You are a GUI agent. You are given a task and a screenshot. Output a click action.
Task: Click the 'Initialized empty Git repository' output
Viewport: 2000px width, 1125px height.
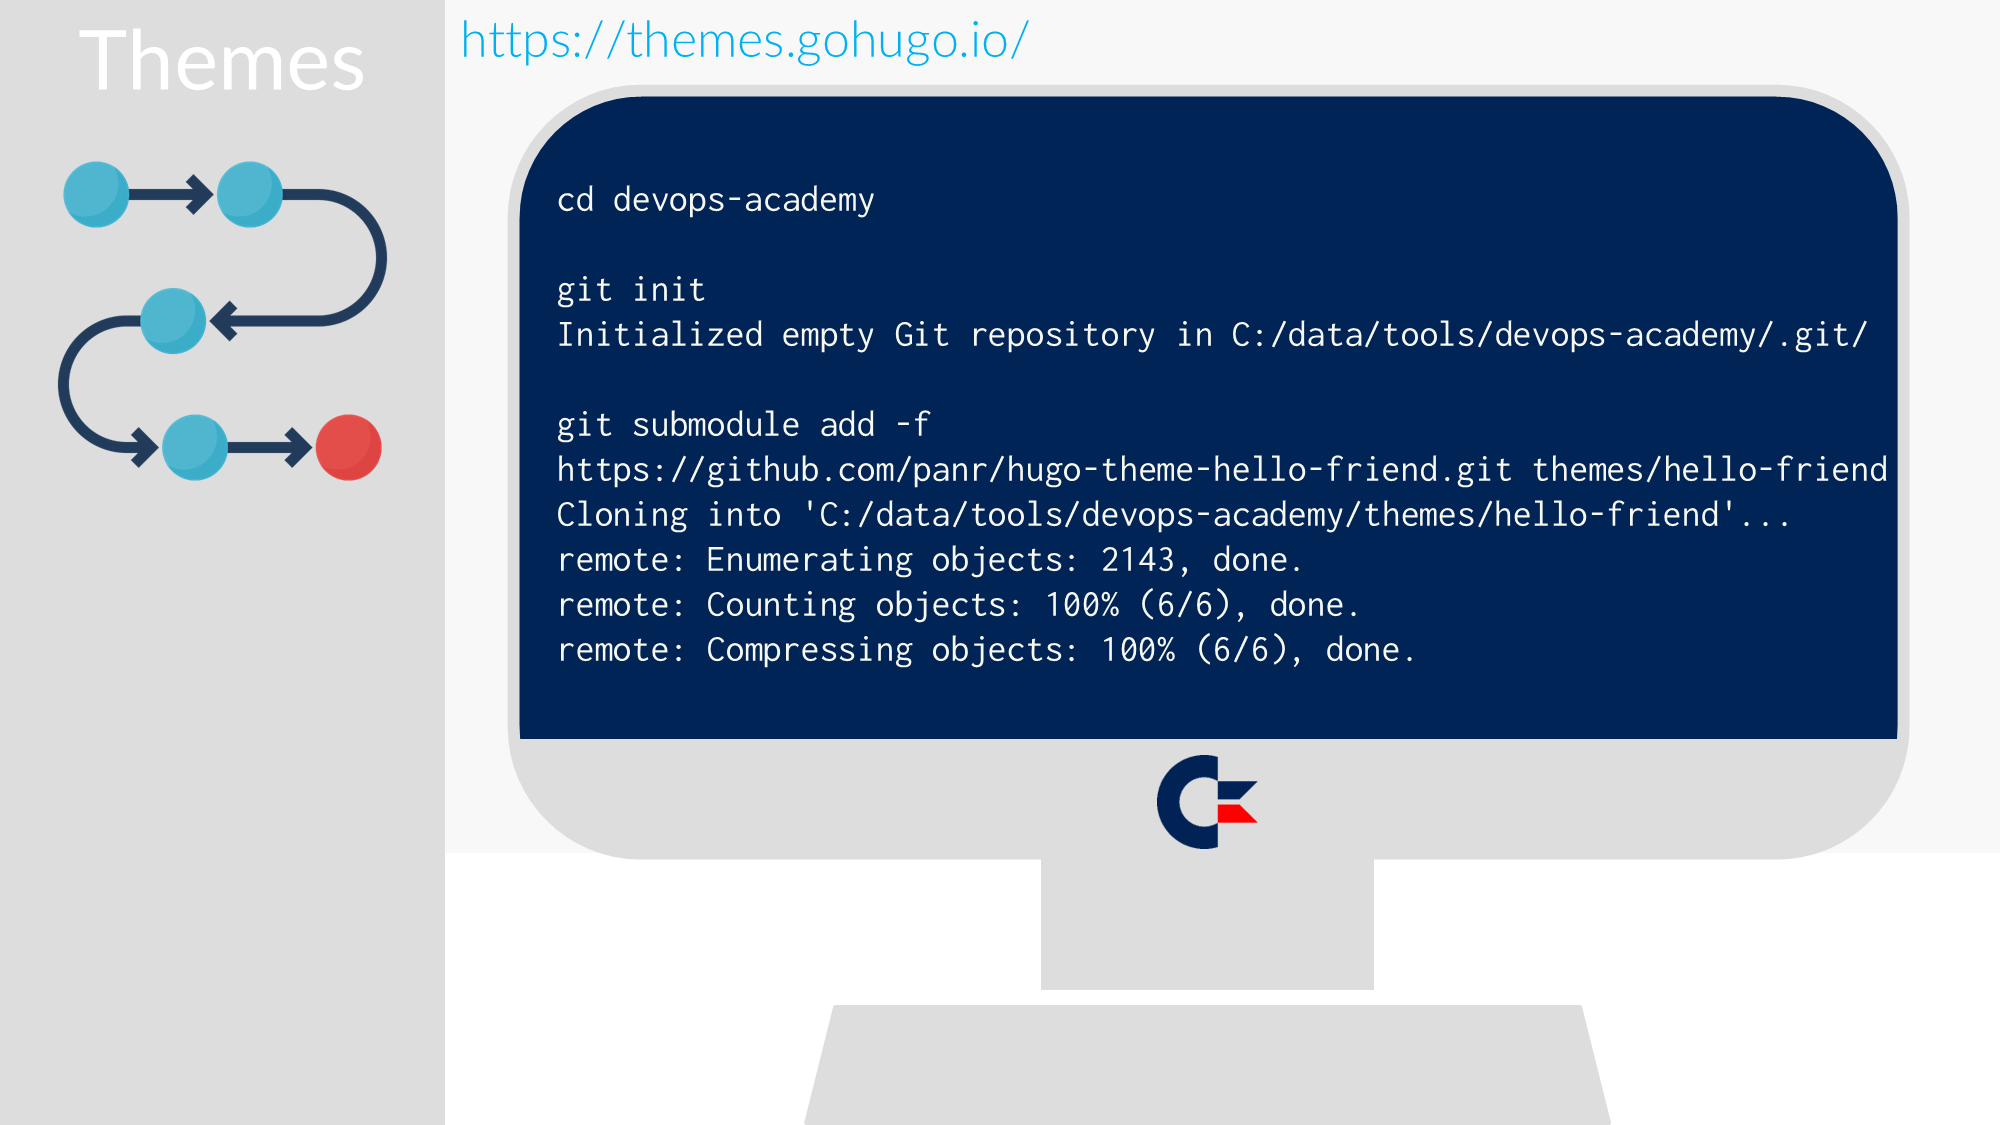(x=1212, y=335)
